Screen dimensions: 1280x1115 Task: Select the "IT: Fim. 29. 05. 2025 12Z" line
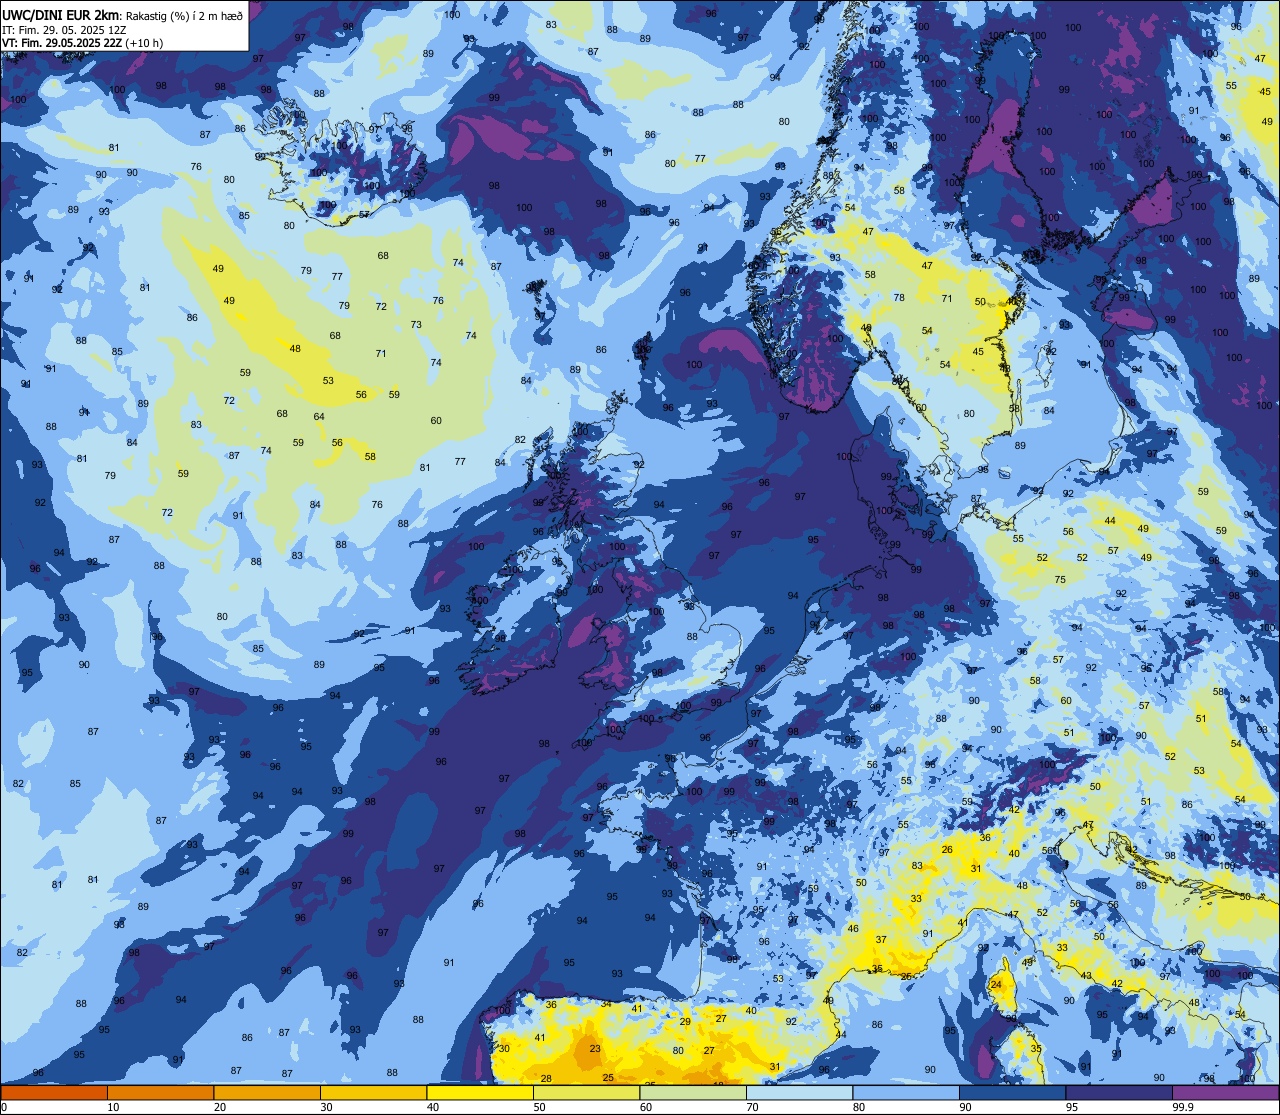(63, 30)
